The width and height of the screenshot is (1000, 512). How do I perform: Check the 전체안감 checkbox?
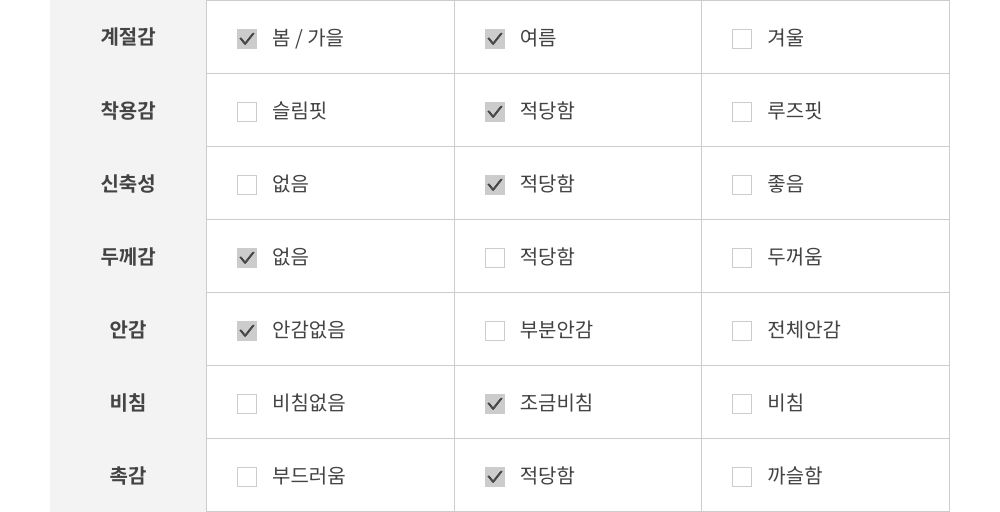click(x=742, y=331)
